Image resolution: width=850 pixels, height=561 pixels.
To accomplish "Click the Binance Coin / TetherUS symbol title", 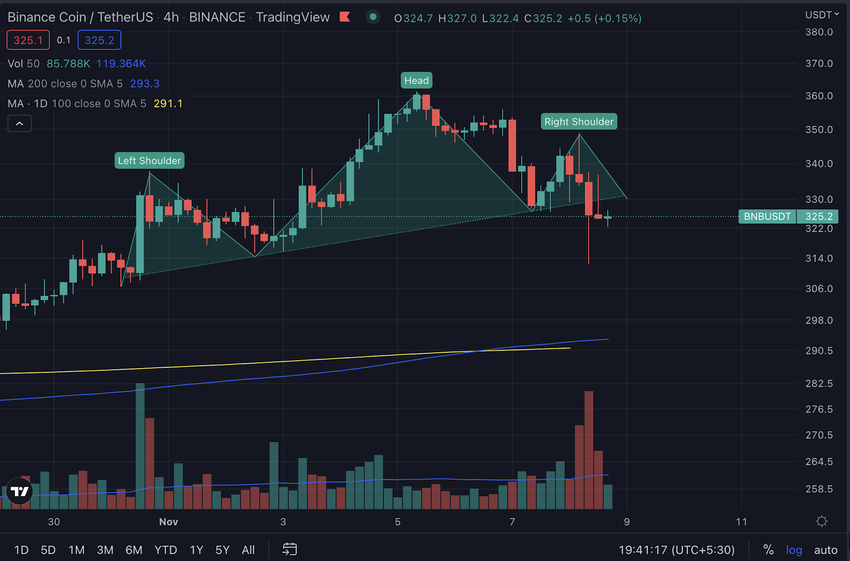I will click(x=80, y=17).
